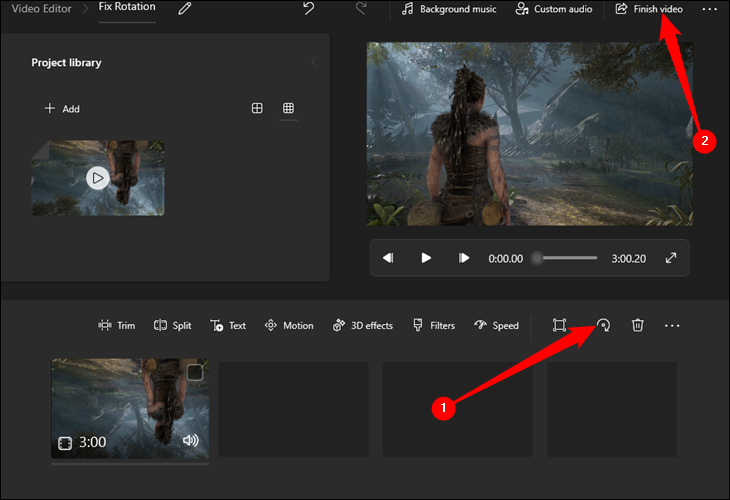
Task: Click the pencil icon to rename project
Action: 184,9
